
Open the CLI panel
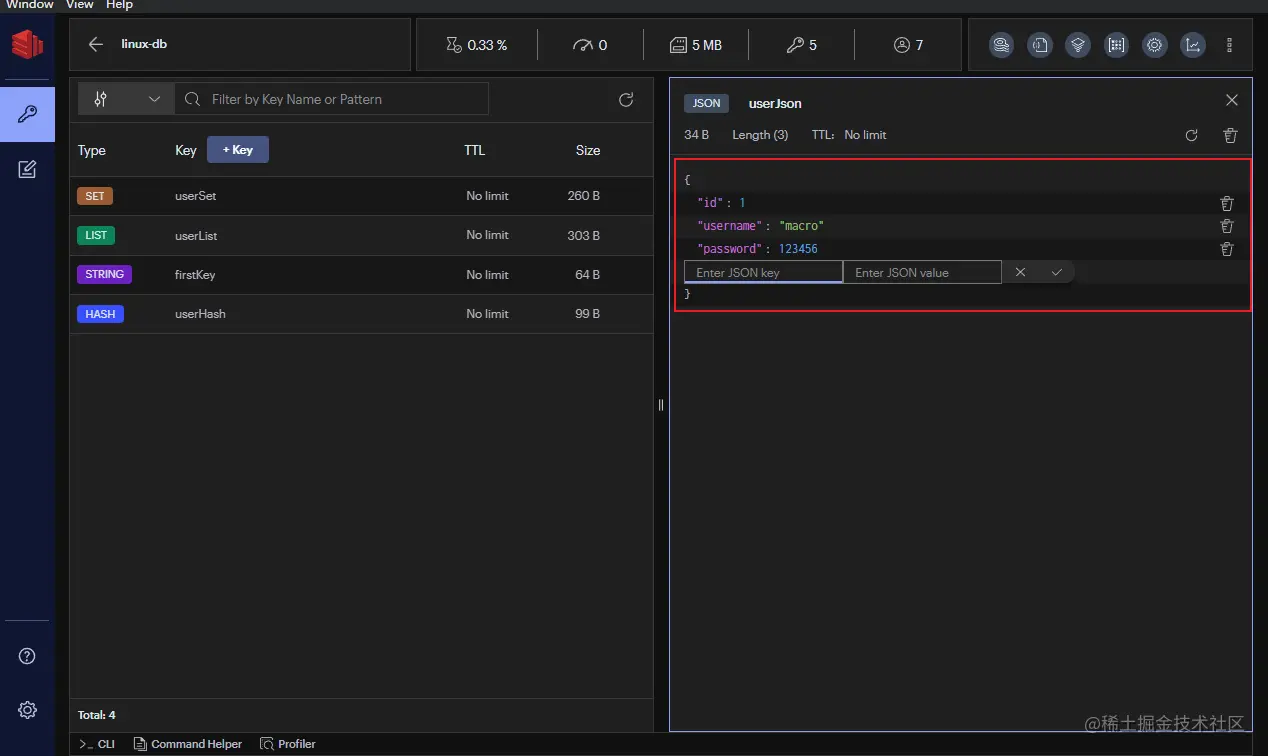[x=97, y=744]
